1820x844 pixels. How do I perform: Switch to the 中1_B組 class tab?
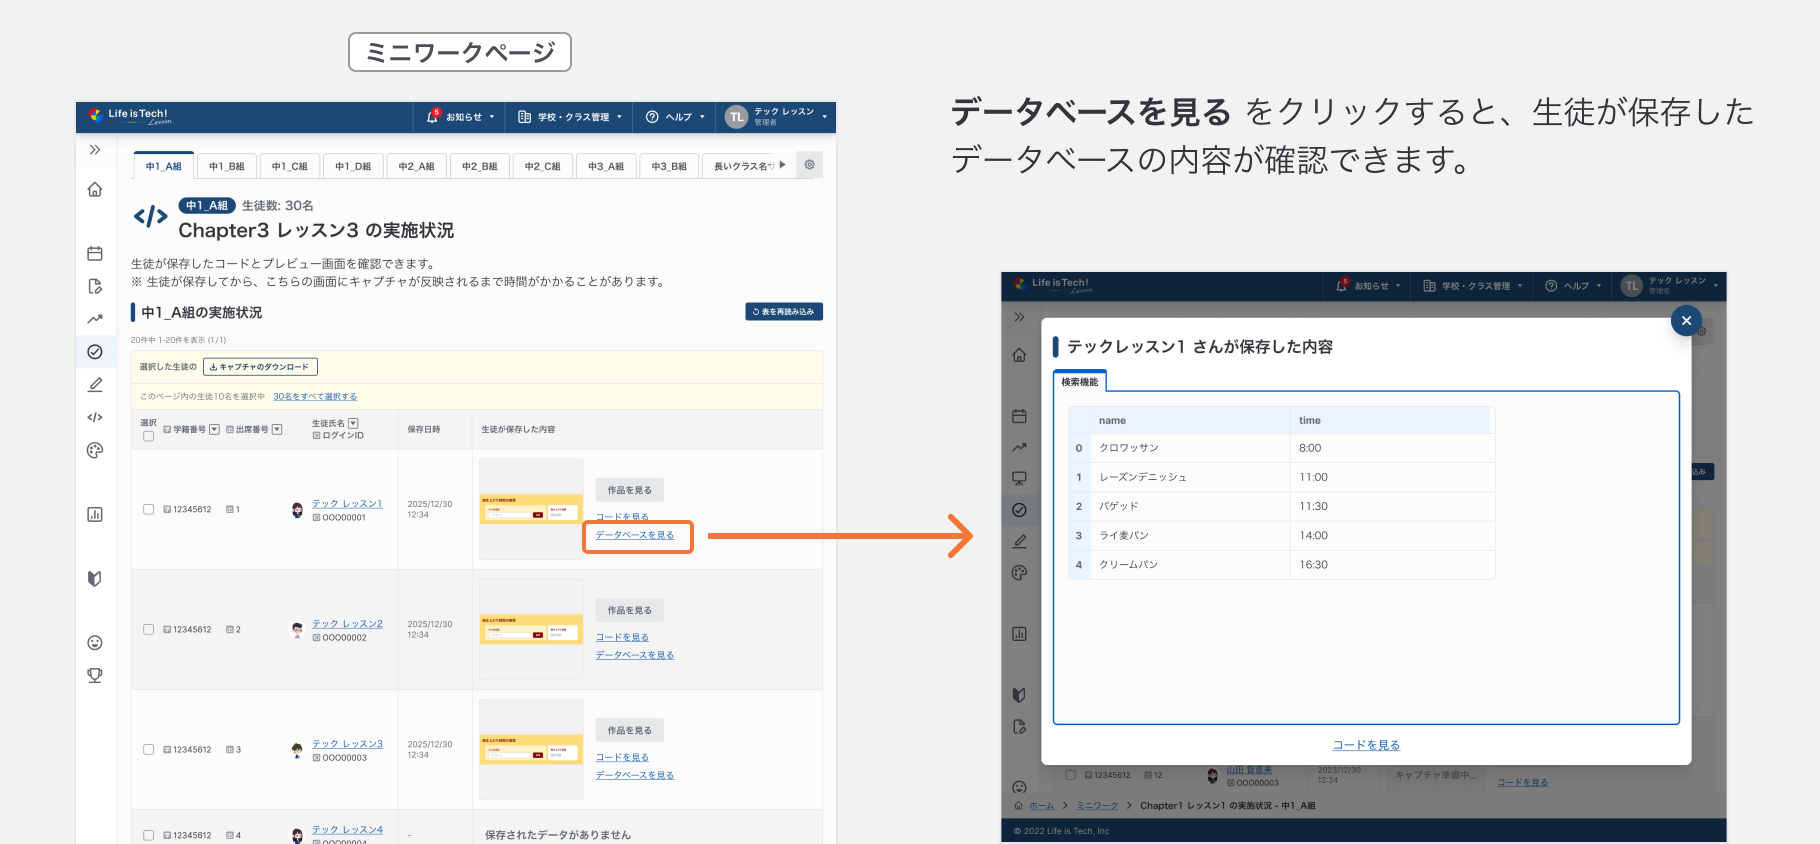click(226, 166)
